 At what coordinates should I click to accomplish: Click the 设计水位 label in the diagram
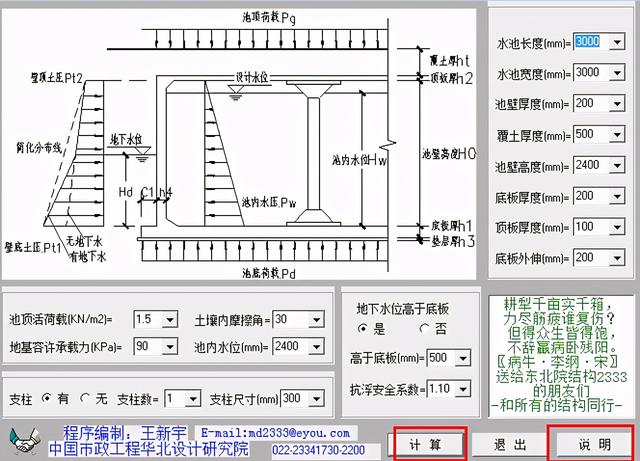(252, 78)
